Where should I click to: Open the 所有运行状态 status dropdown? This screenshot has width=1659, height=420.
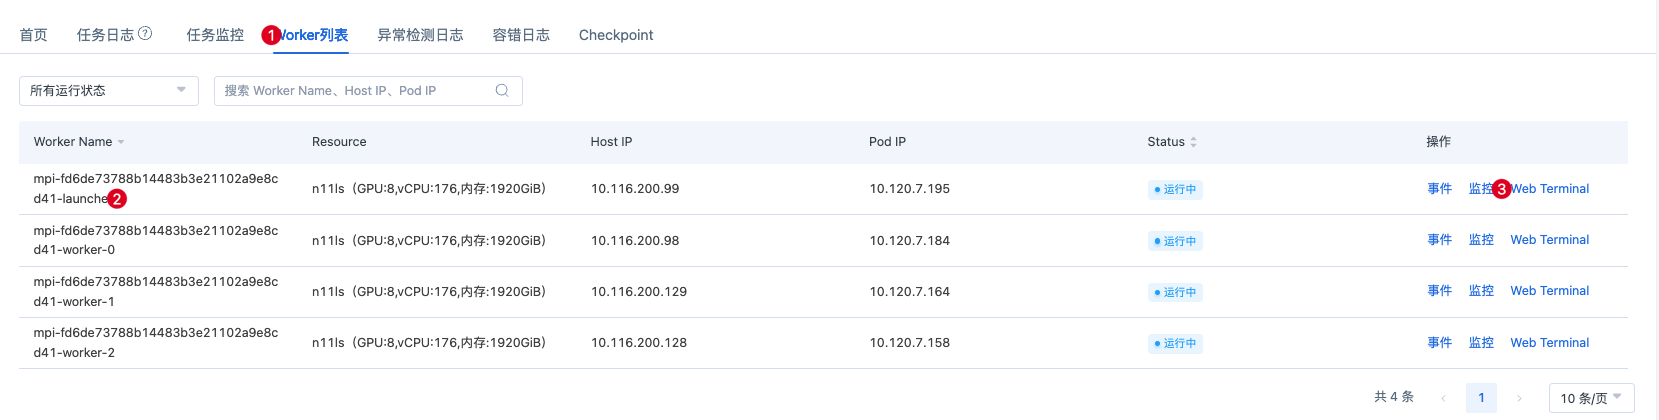click(x=109, y=90)
